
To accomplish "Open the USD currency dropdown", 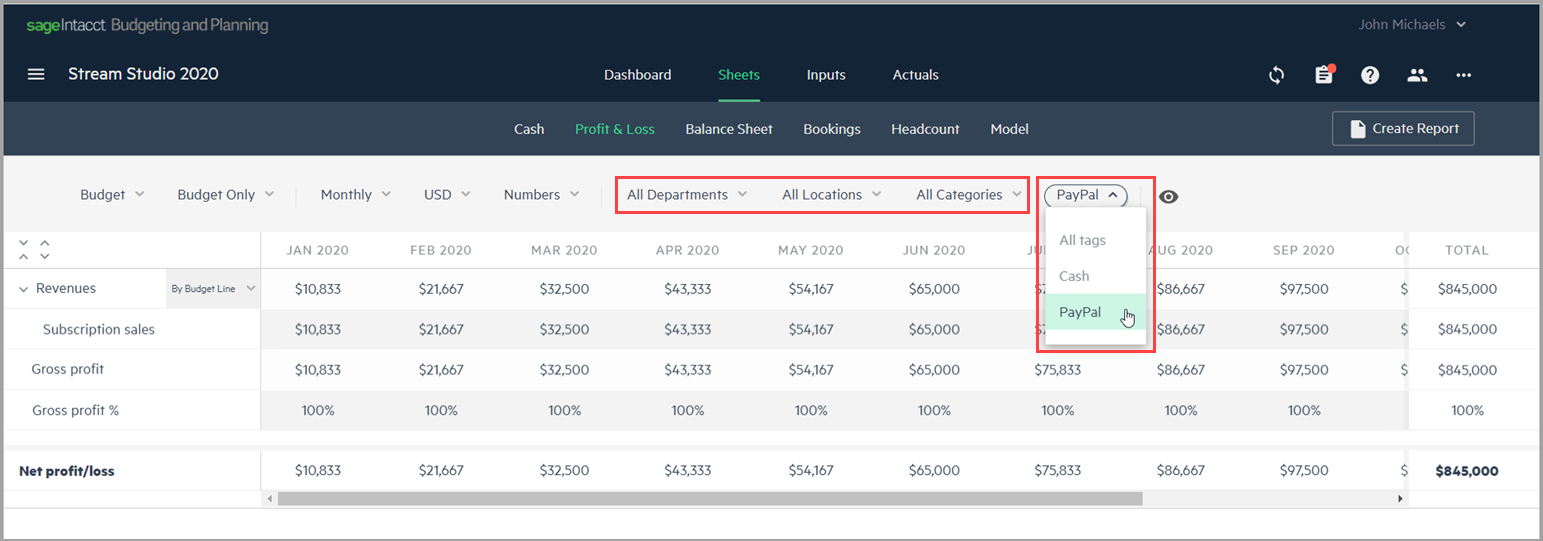I will point(447,195).
